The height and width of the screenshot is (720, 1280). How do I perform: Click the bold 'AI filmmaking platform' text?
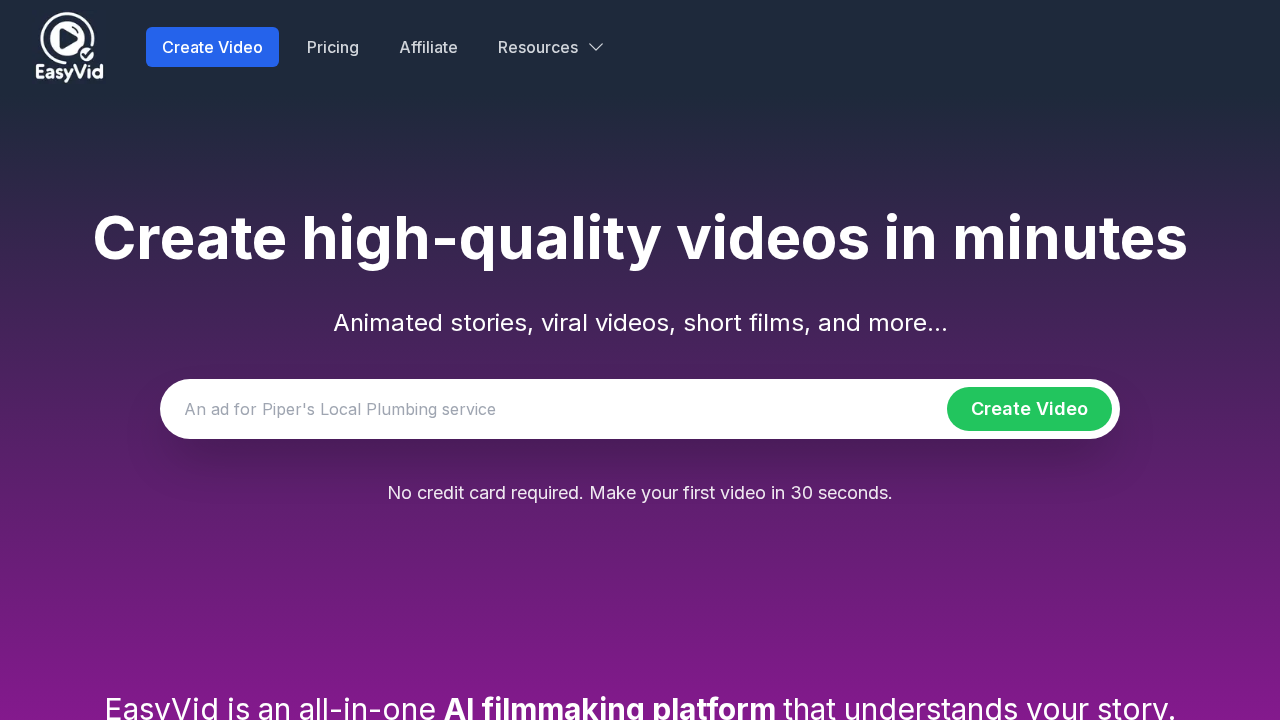pyautogui.click(x=609, y=706)
